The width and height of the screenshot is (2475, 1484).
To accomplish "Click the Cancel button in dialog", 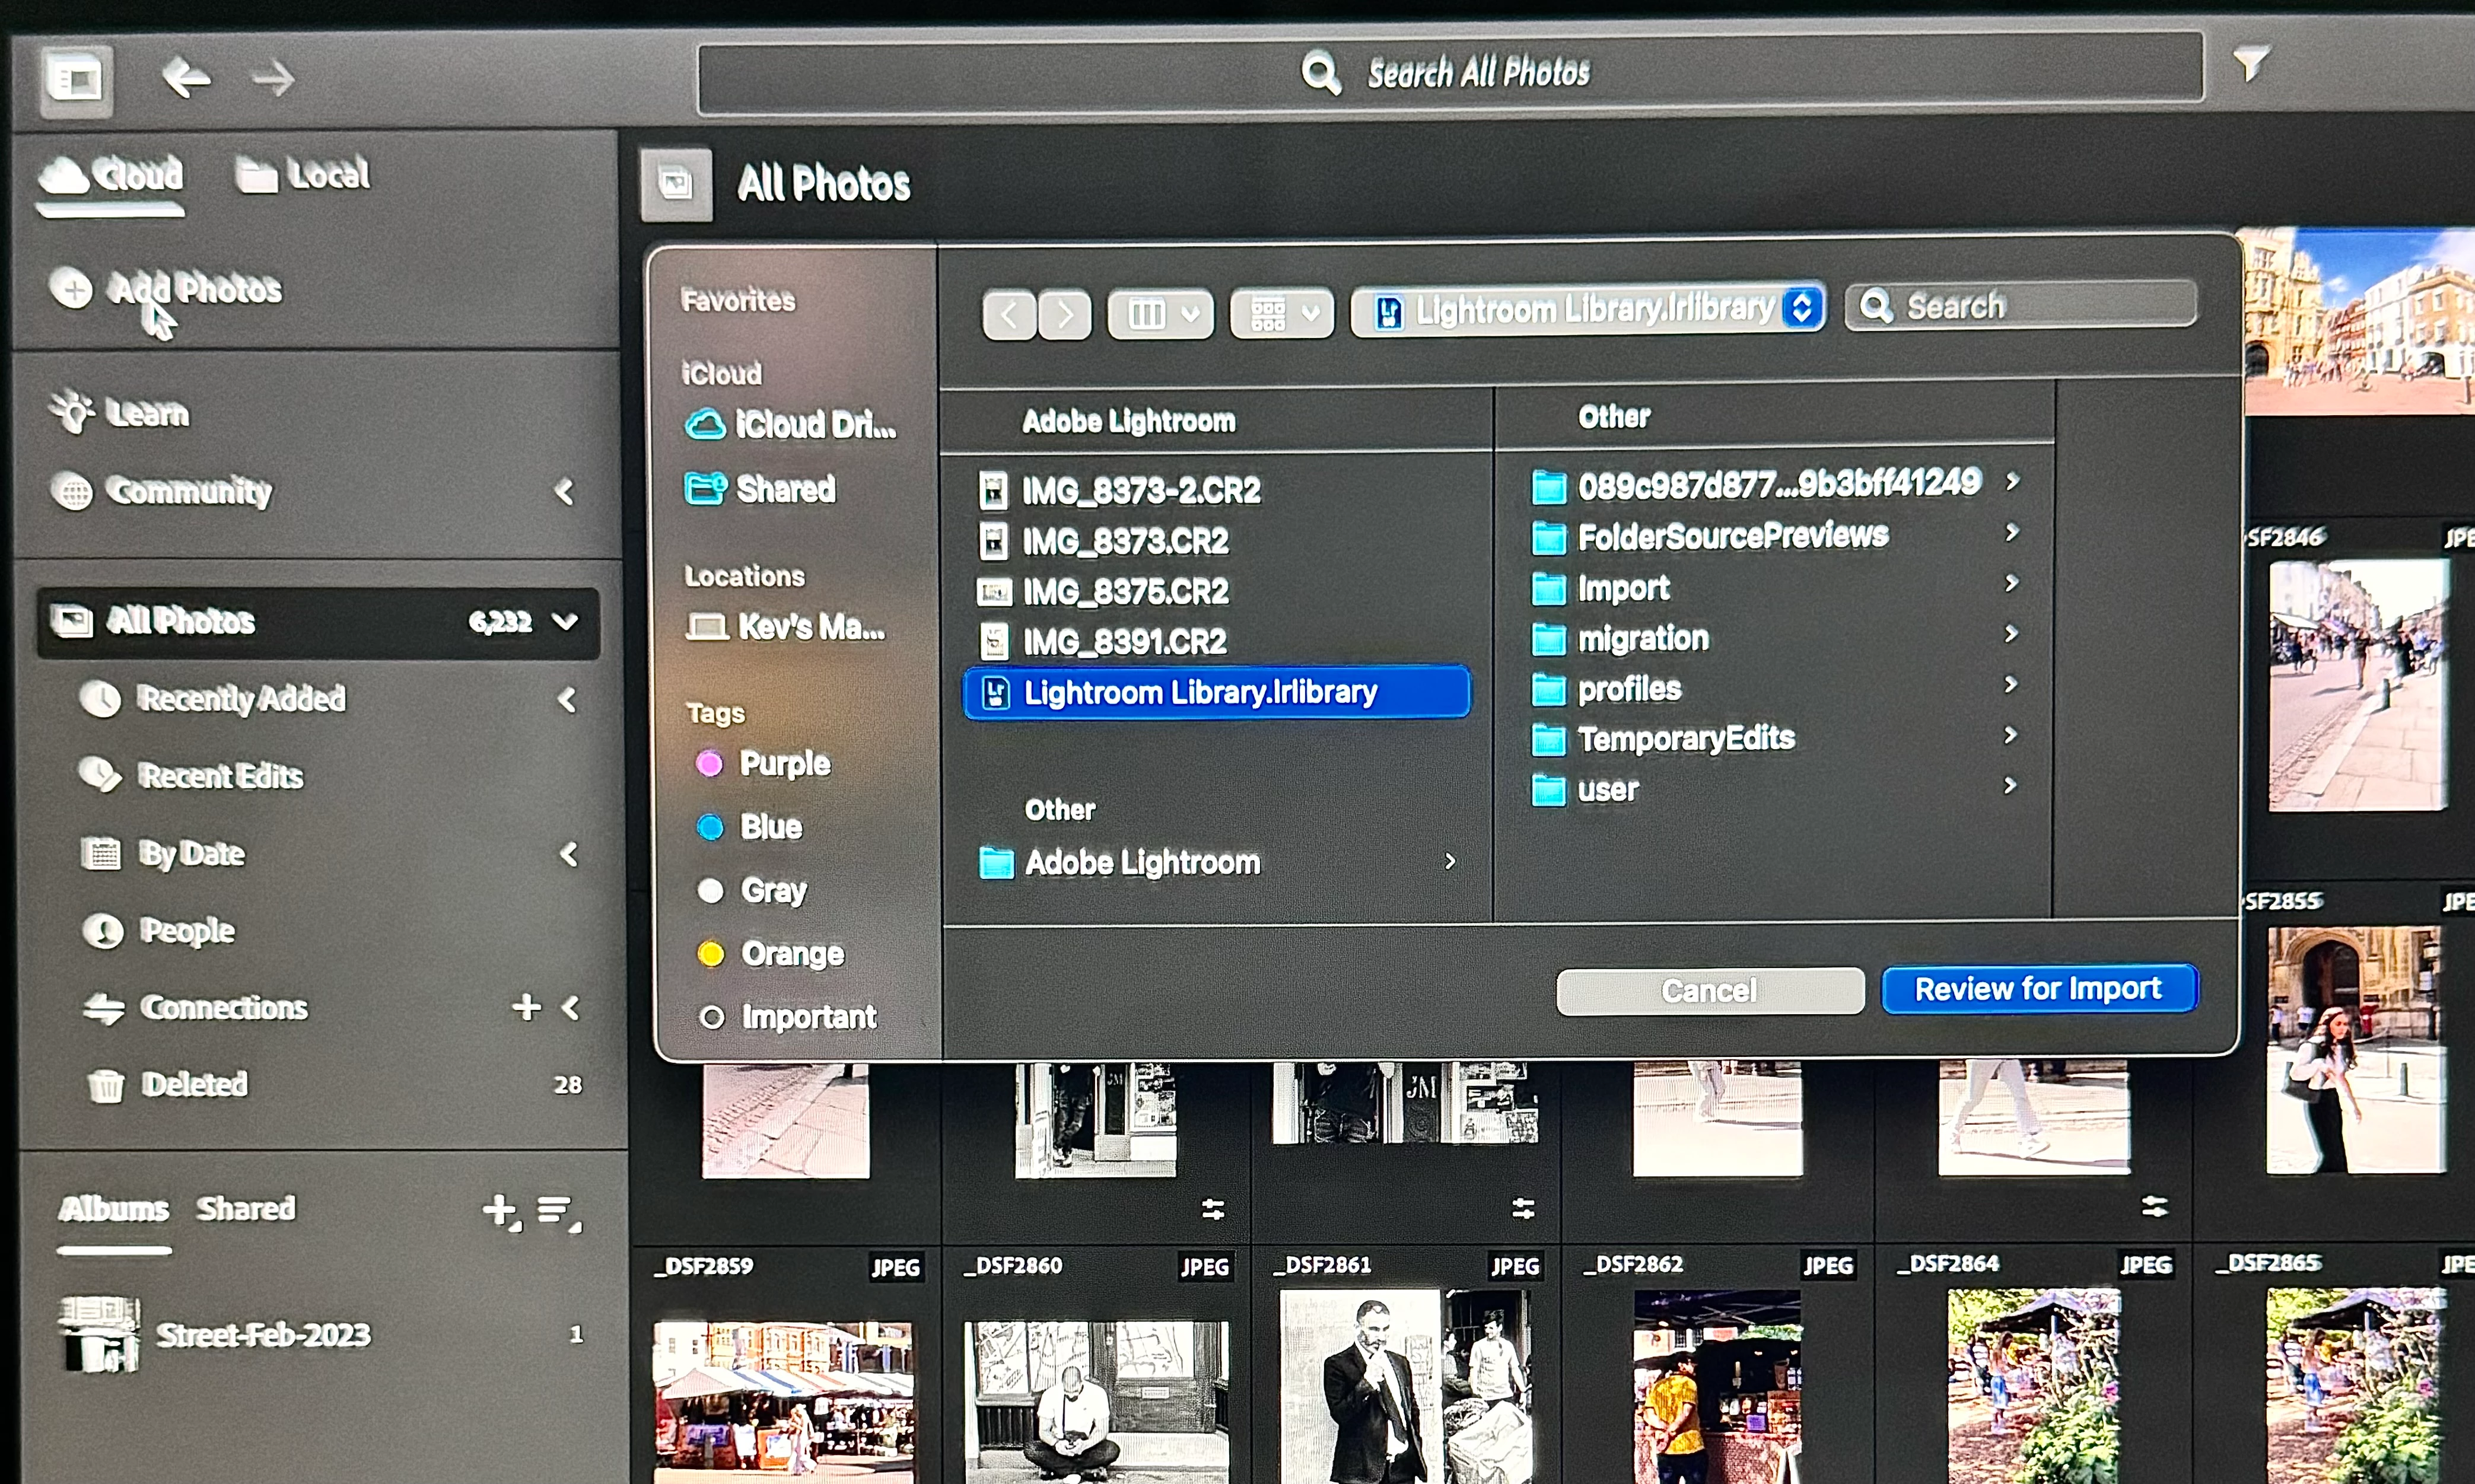I will [1709, 991].
